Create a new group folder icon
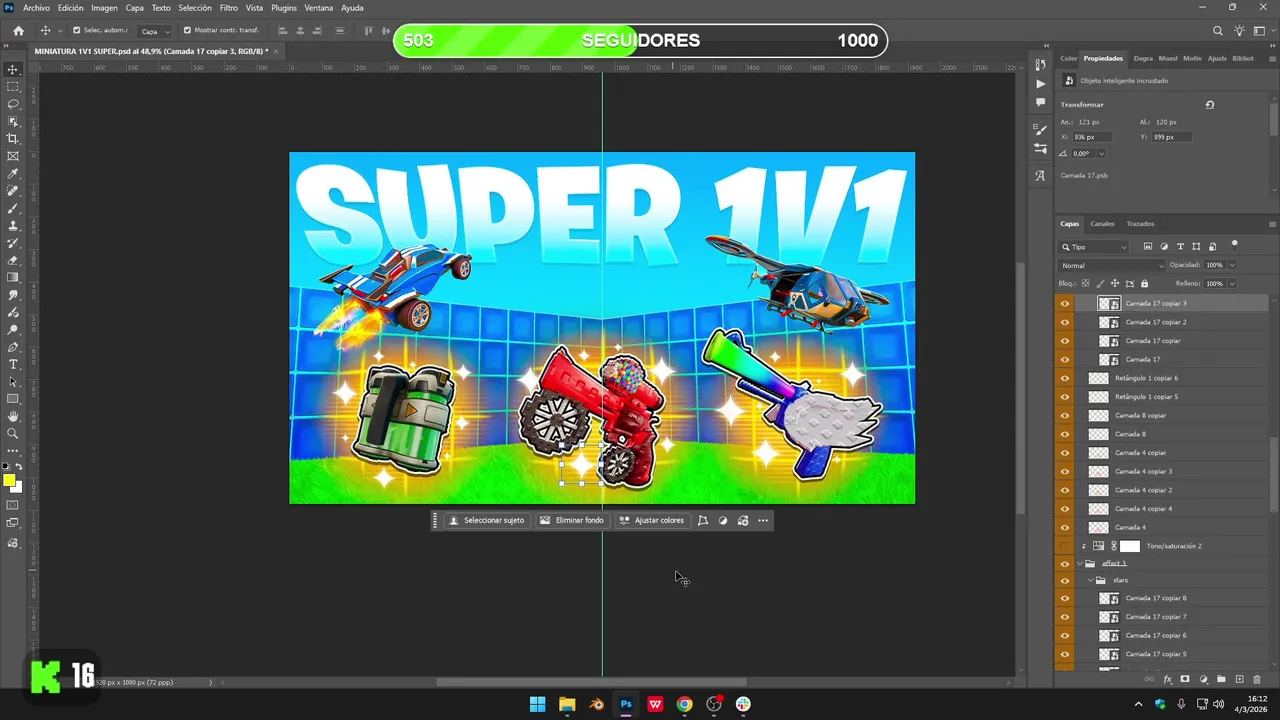Viewport: 1280px width, 720px height. (x=1221, y=679)
